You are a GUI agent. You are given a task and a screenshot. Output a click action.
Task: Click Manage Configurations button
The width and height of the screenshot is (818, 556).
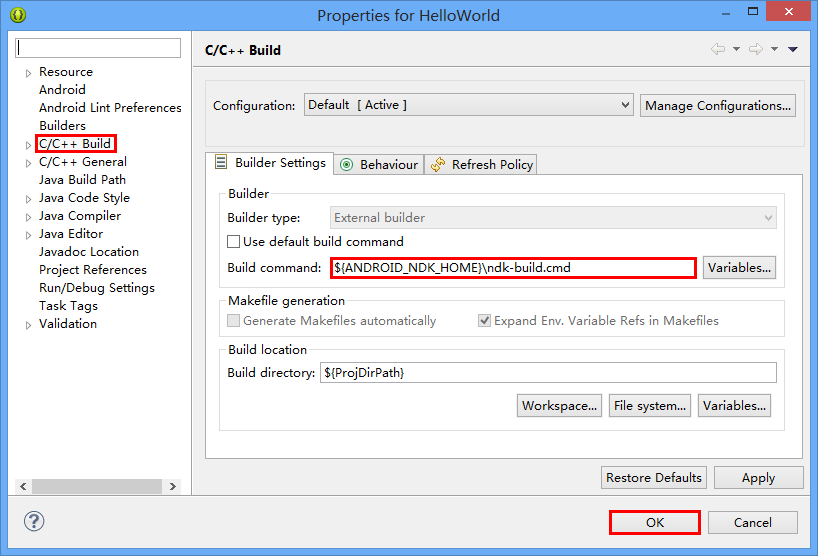point(718,105)
